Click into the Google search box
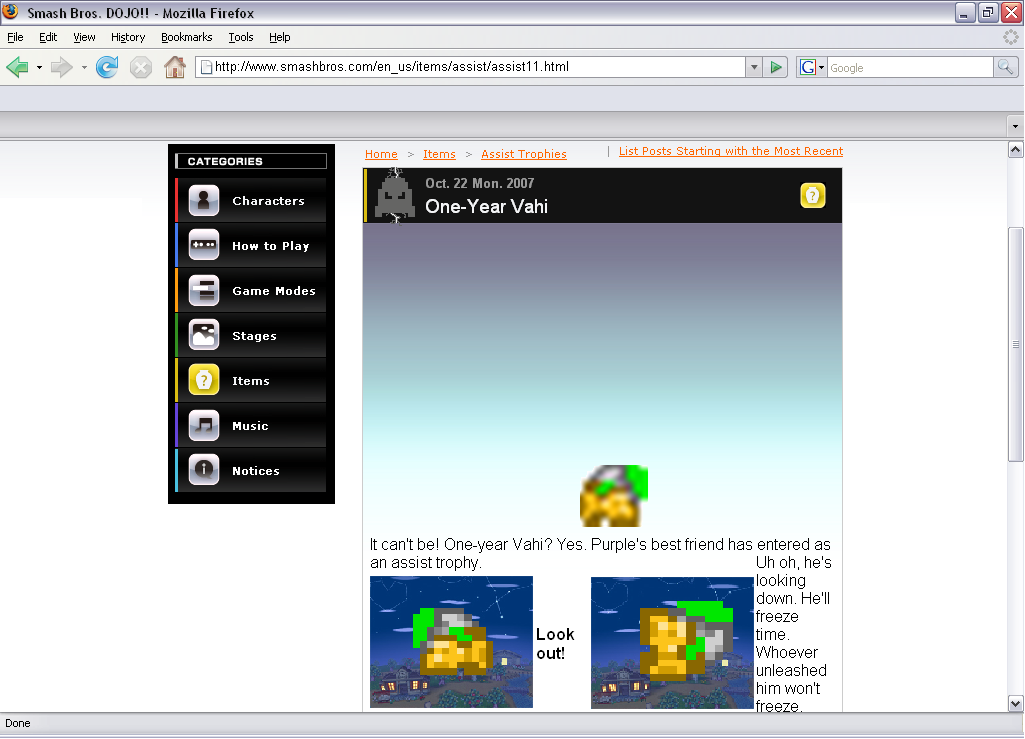 click(910, 67)
